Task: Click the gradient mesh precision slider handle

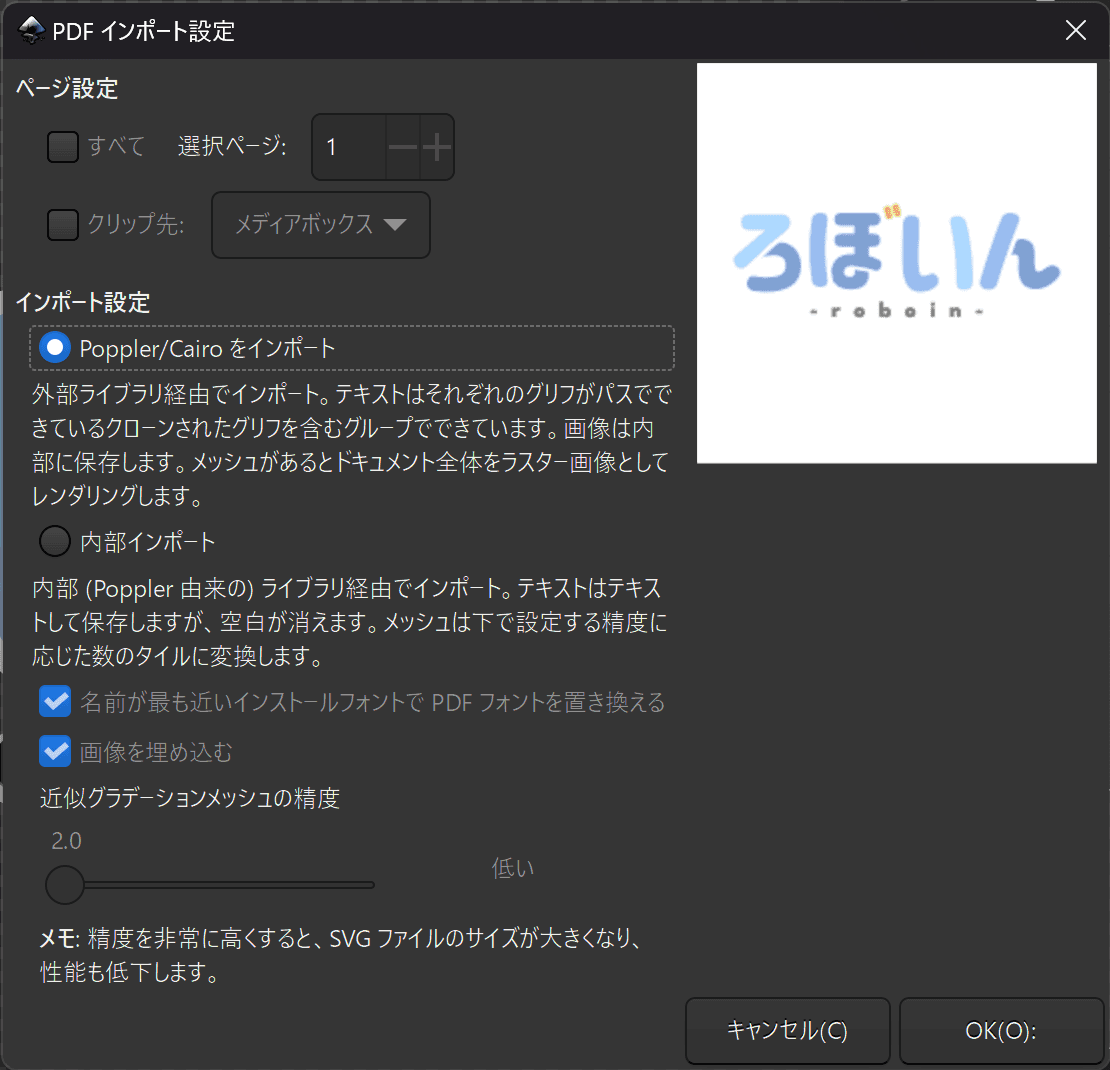Action: [64, 884]
